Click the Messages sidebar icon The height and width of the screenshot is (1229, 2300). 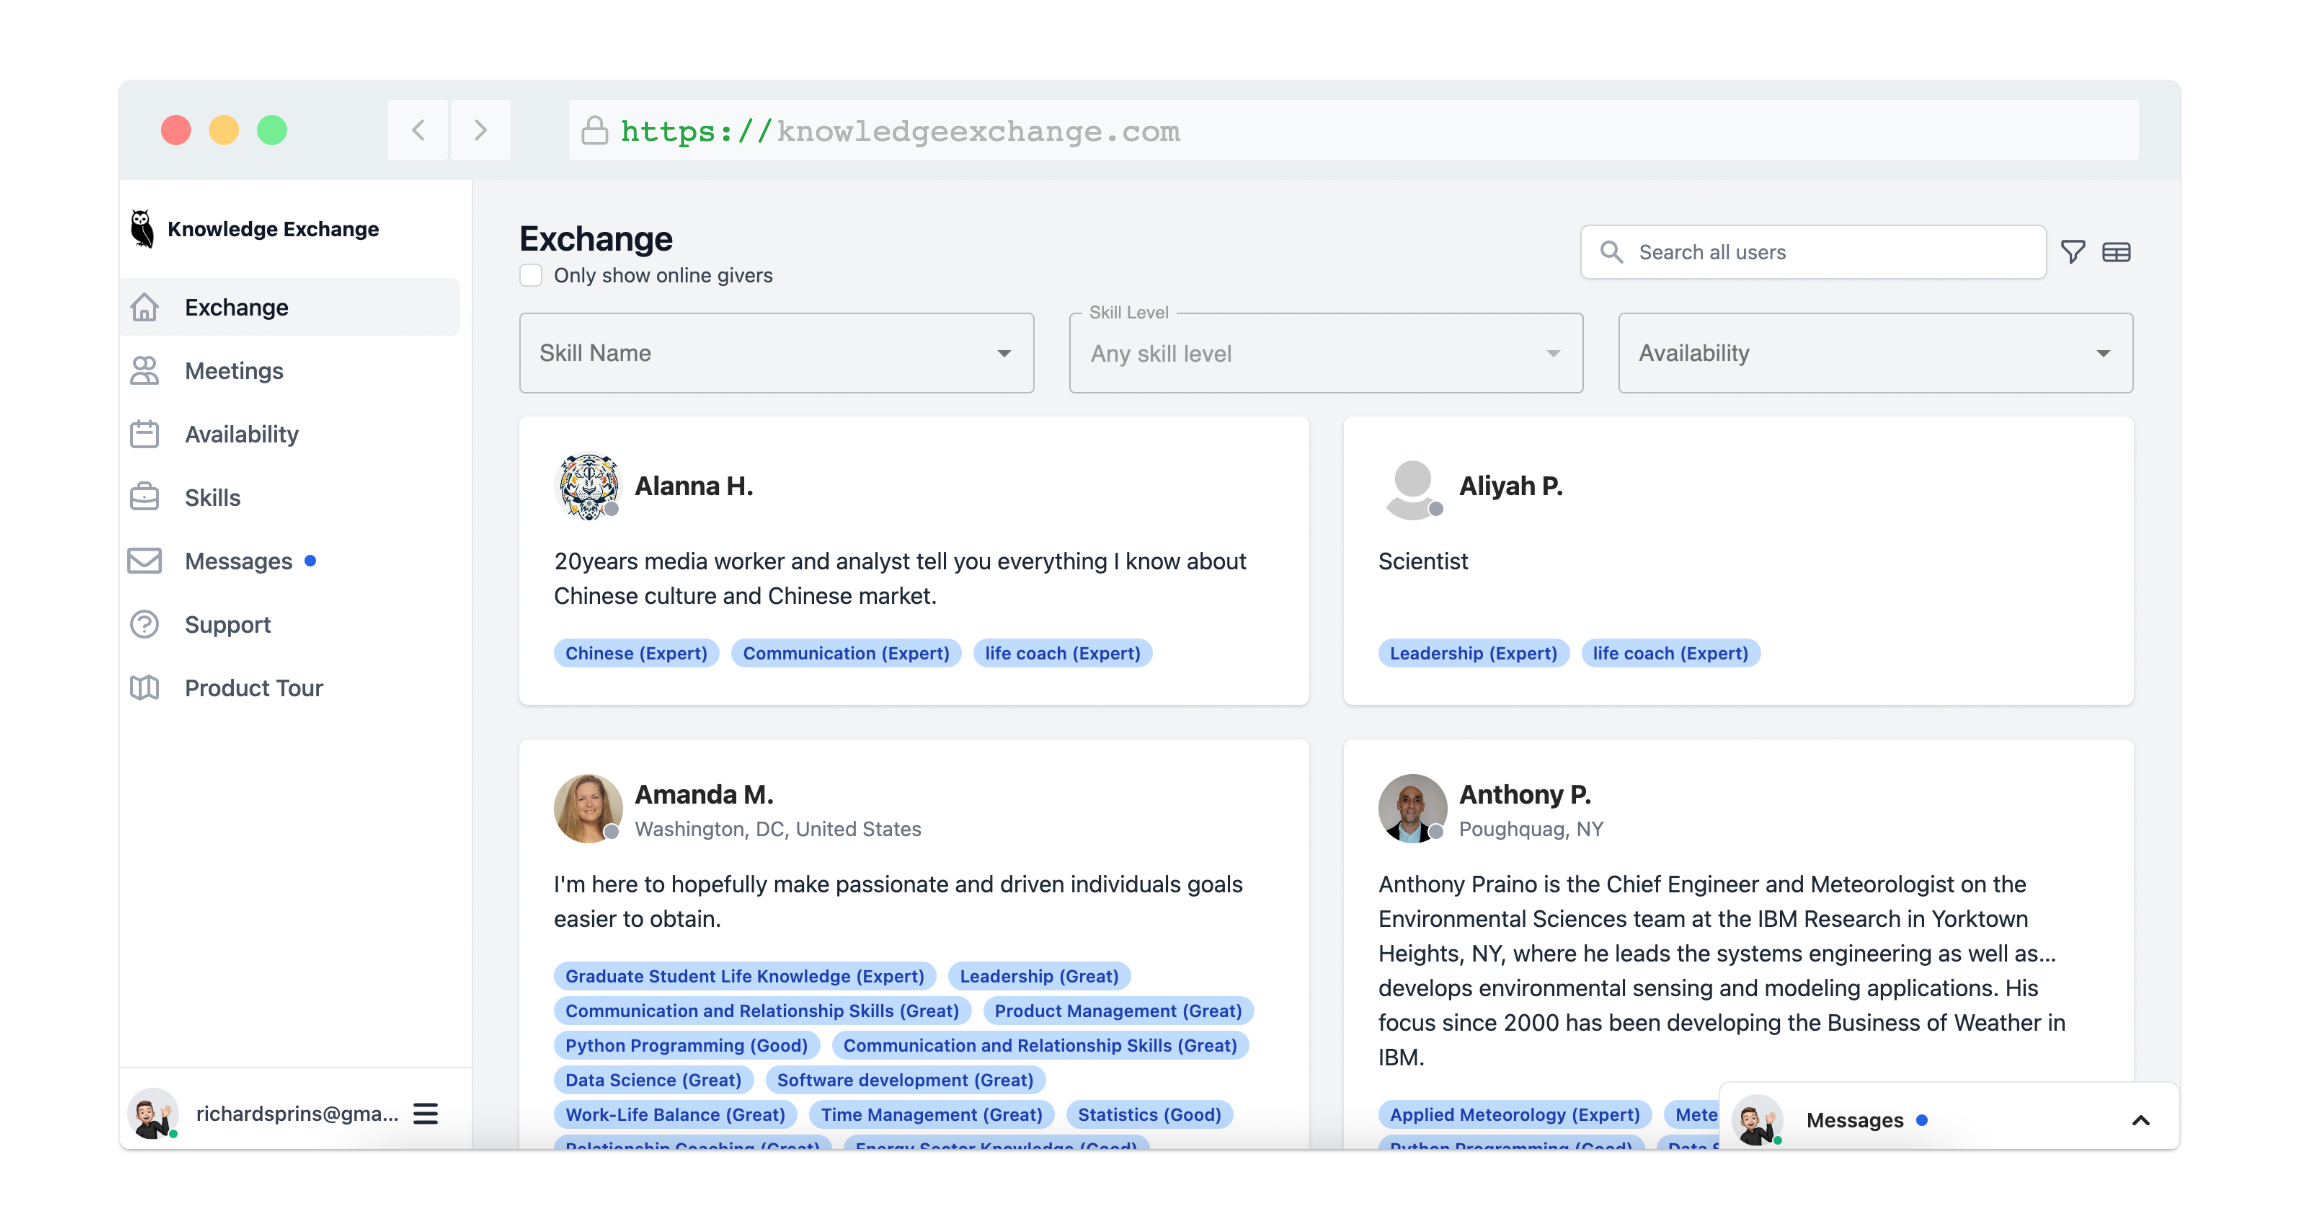pyautogui.click(x=146, y=560)
